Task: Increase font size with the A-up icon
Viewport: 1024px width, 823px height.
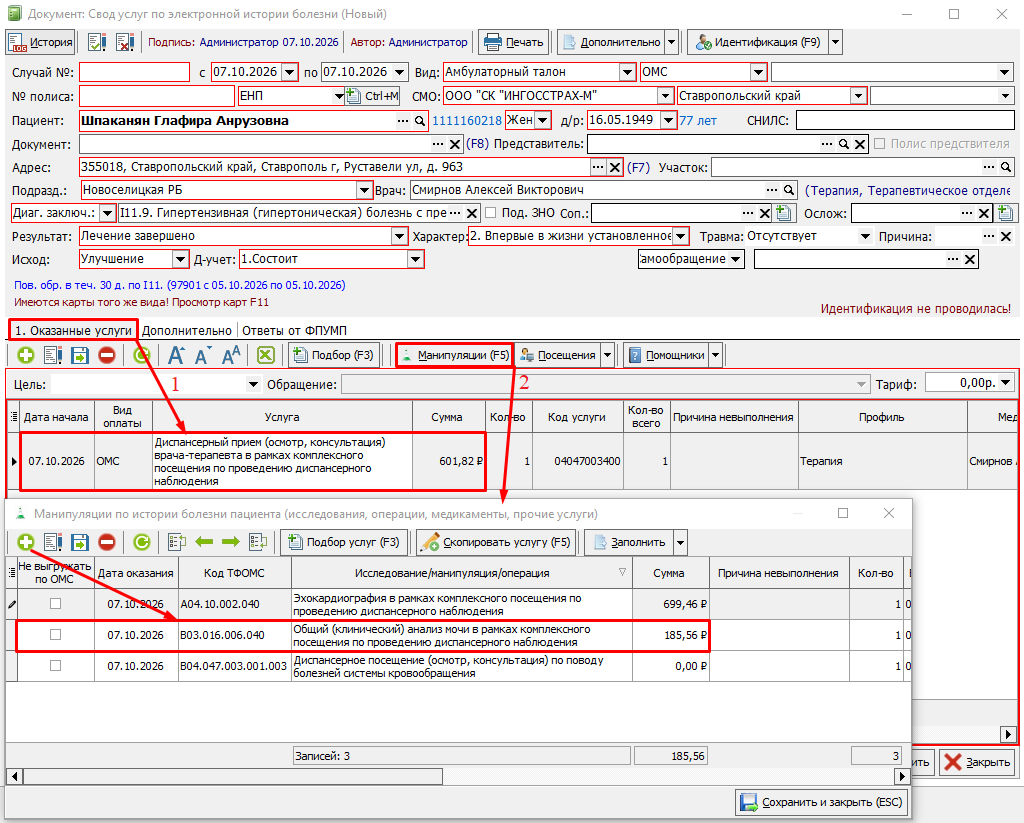Action: [x=176, y=355]
